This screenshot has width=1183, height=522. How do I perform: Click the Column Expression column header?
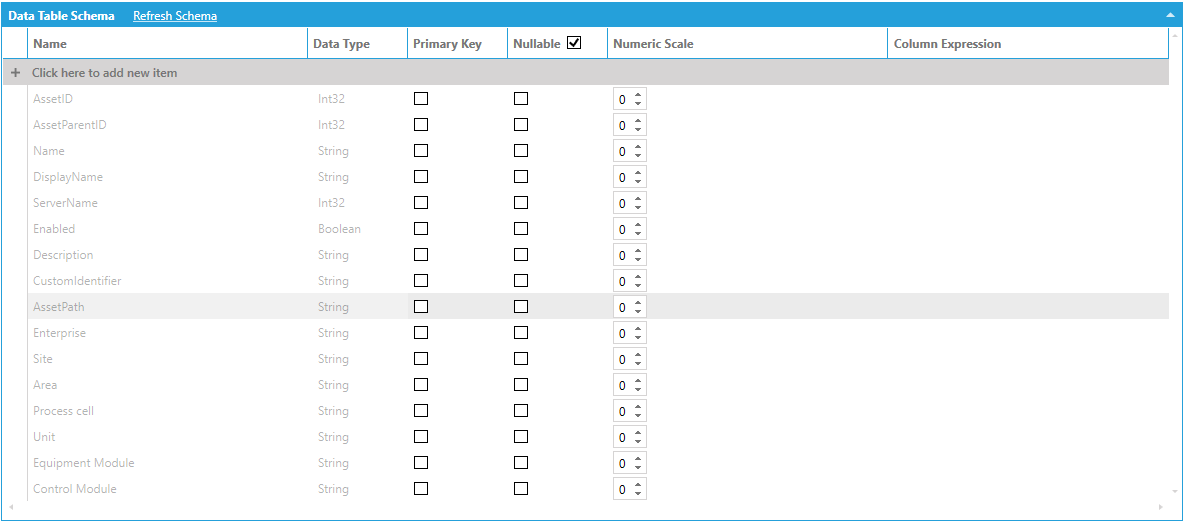pyautogui.click(x=947, y=44)
